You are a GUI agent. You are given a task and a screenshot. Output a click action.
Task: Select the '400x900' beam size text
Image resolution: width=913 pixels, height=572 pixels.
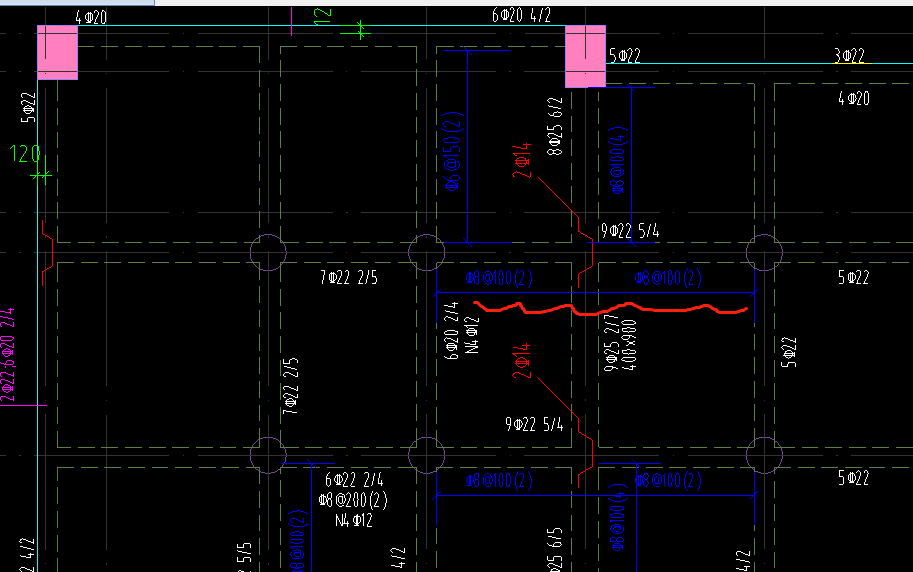pos(629,345)
